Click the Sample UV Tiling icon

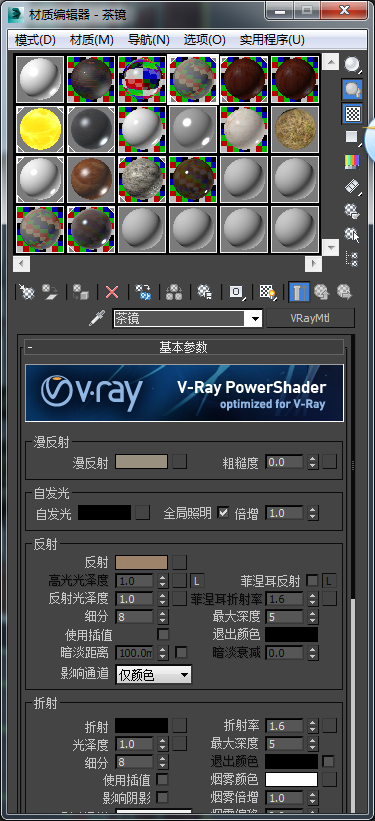(352, 138)
